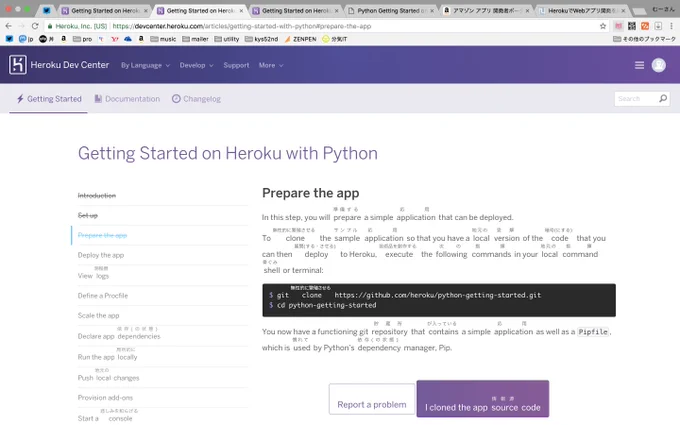Click the git clone command line
The image size is (680, 425).
pos(405,295)
